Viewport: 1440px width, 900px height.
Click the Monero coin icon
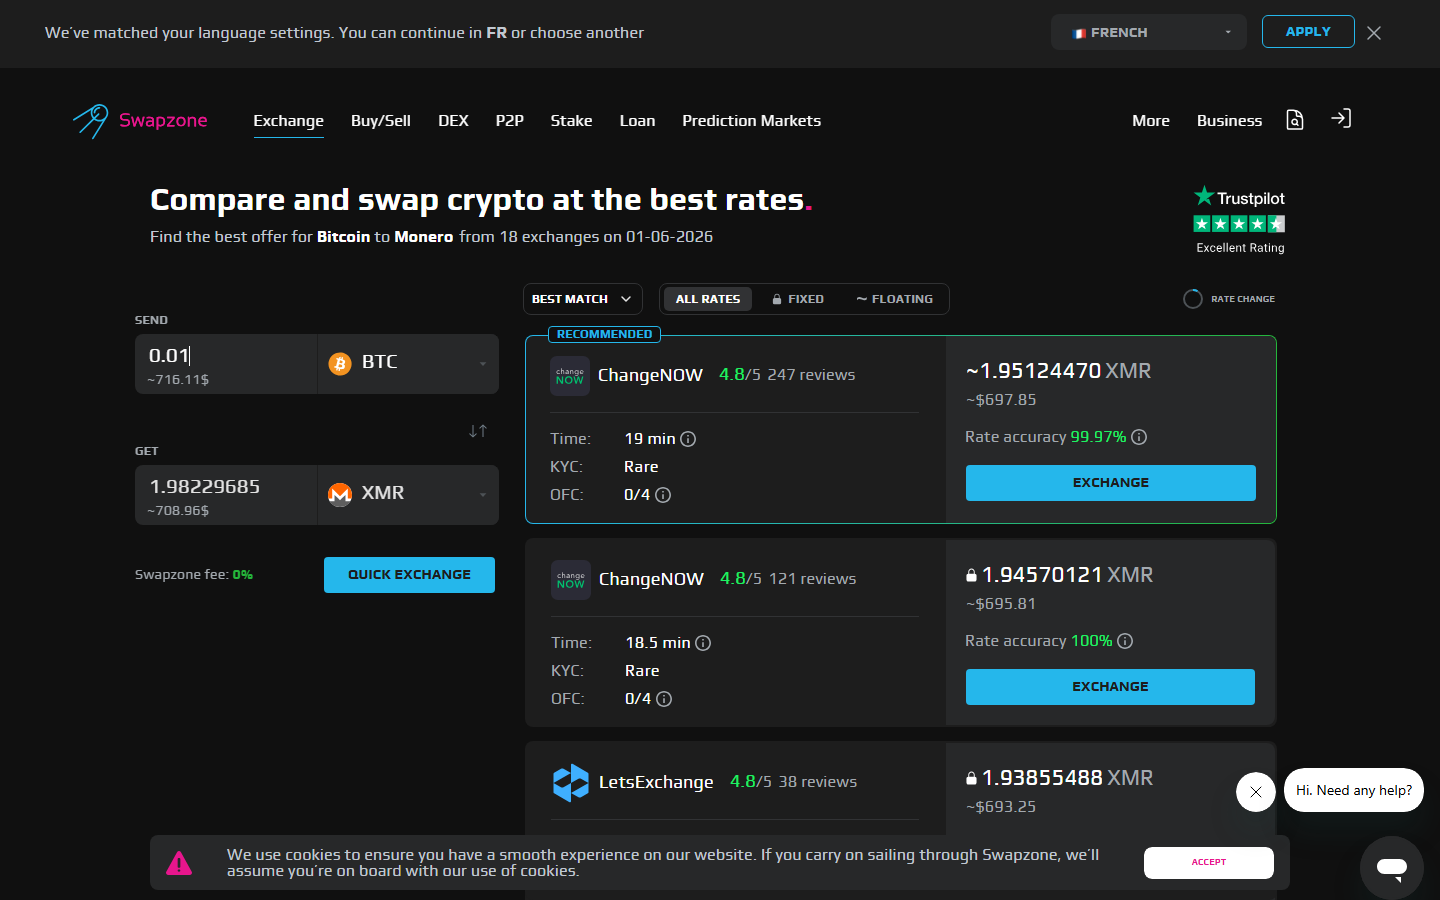coord(340,494)
